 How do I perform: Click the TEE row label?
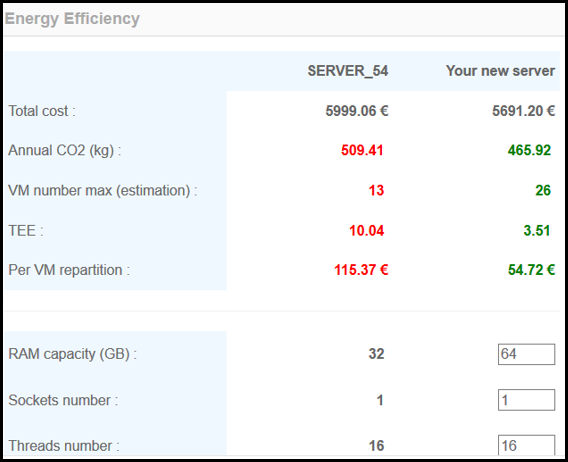(26, 231)
